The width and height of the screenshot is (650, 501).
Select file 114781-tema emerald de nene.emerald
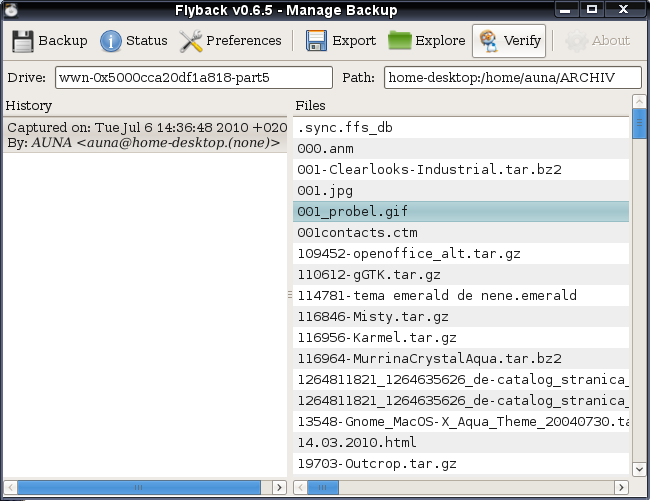click(x=461, y=295)
